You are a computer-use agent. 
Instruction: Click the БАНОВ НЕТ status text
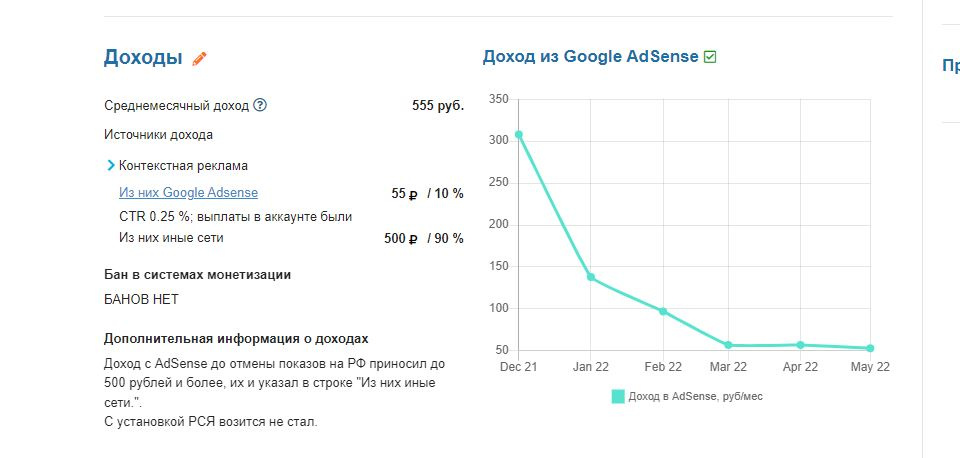141,299
